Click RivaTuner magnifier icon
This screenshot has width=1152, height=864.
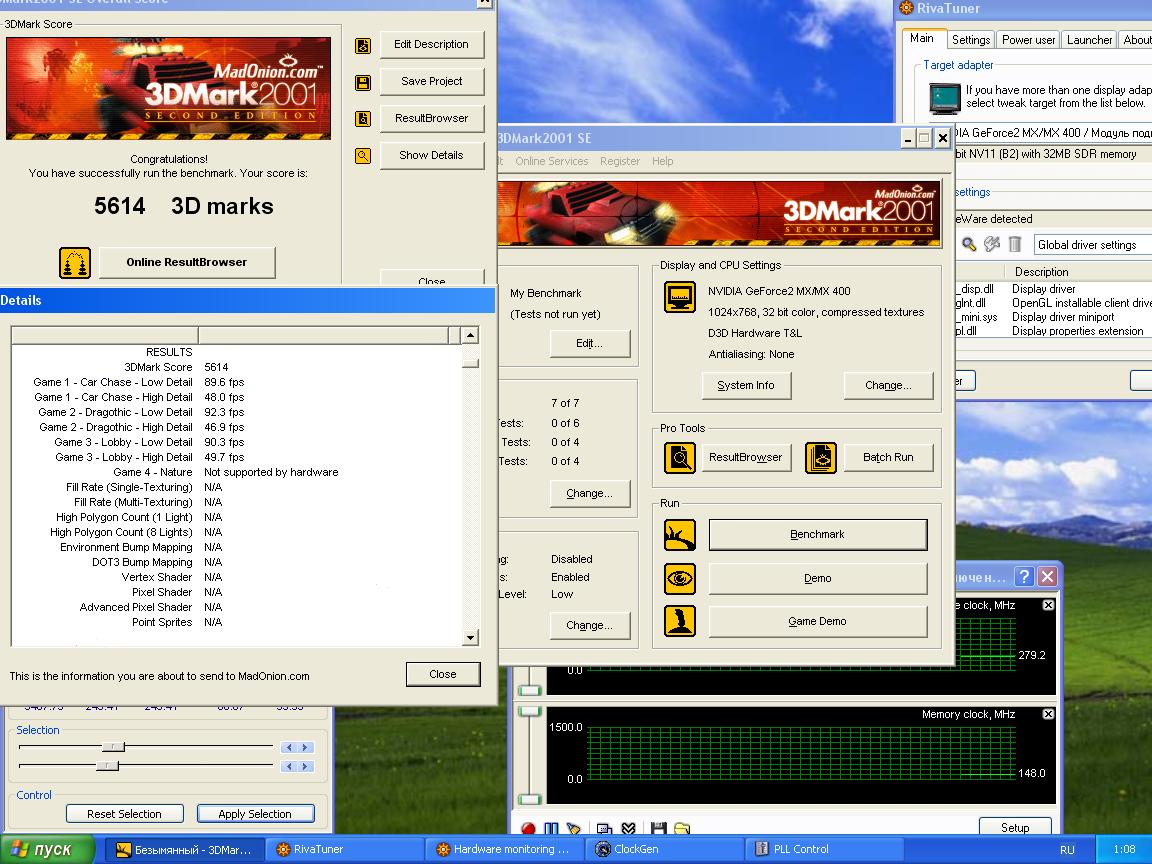[x=969, y=244]
